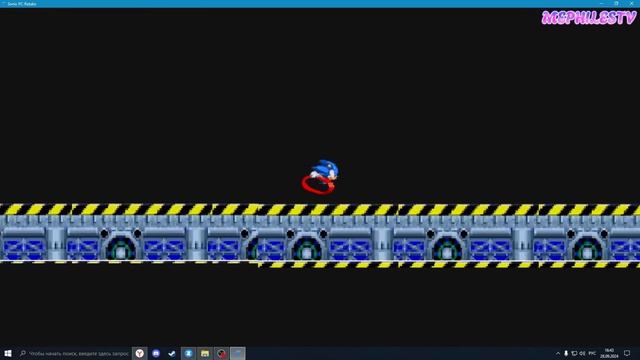This screenshot has height=360, width=640.
Task: Open the taskbar clock and date
Action: tap(609, 353)
